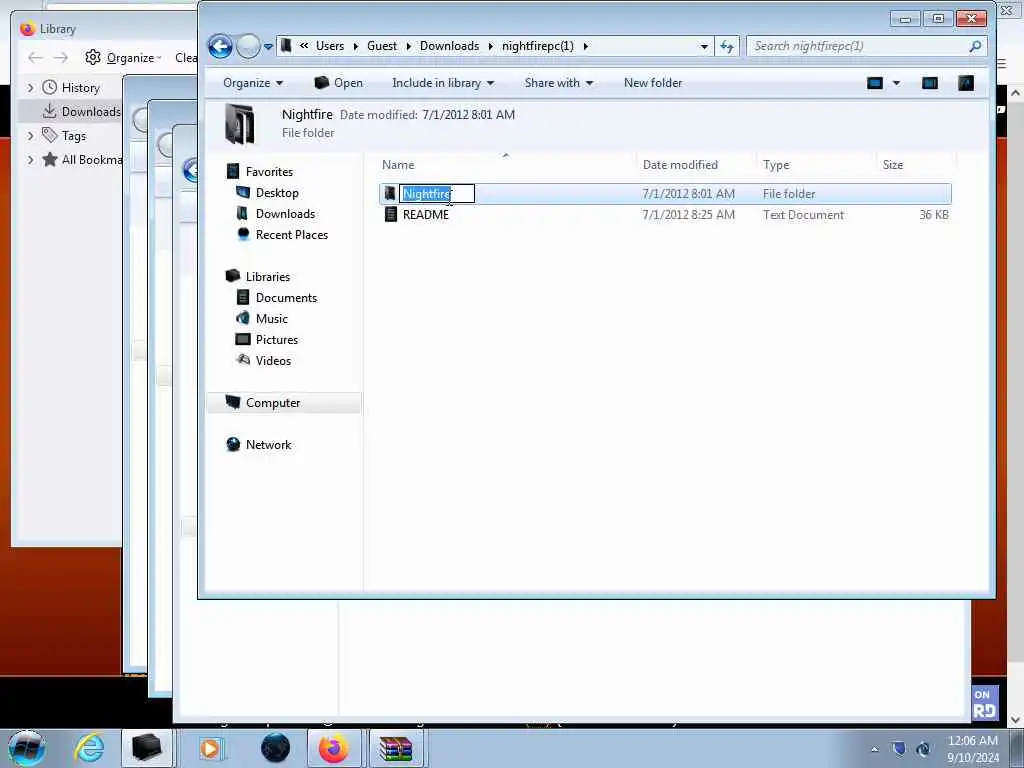Open Desktop in Favorites
Image resolution: width=1024 pixels, height=768 pixels.
point(277,193)
